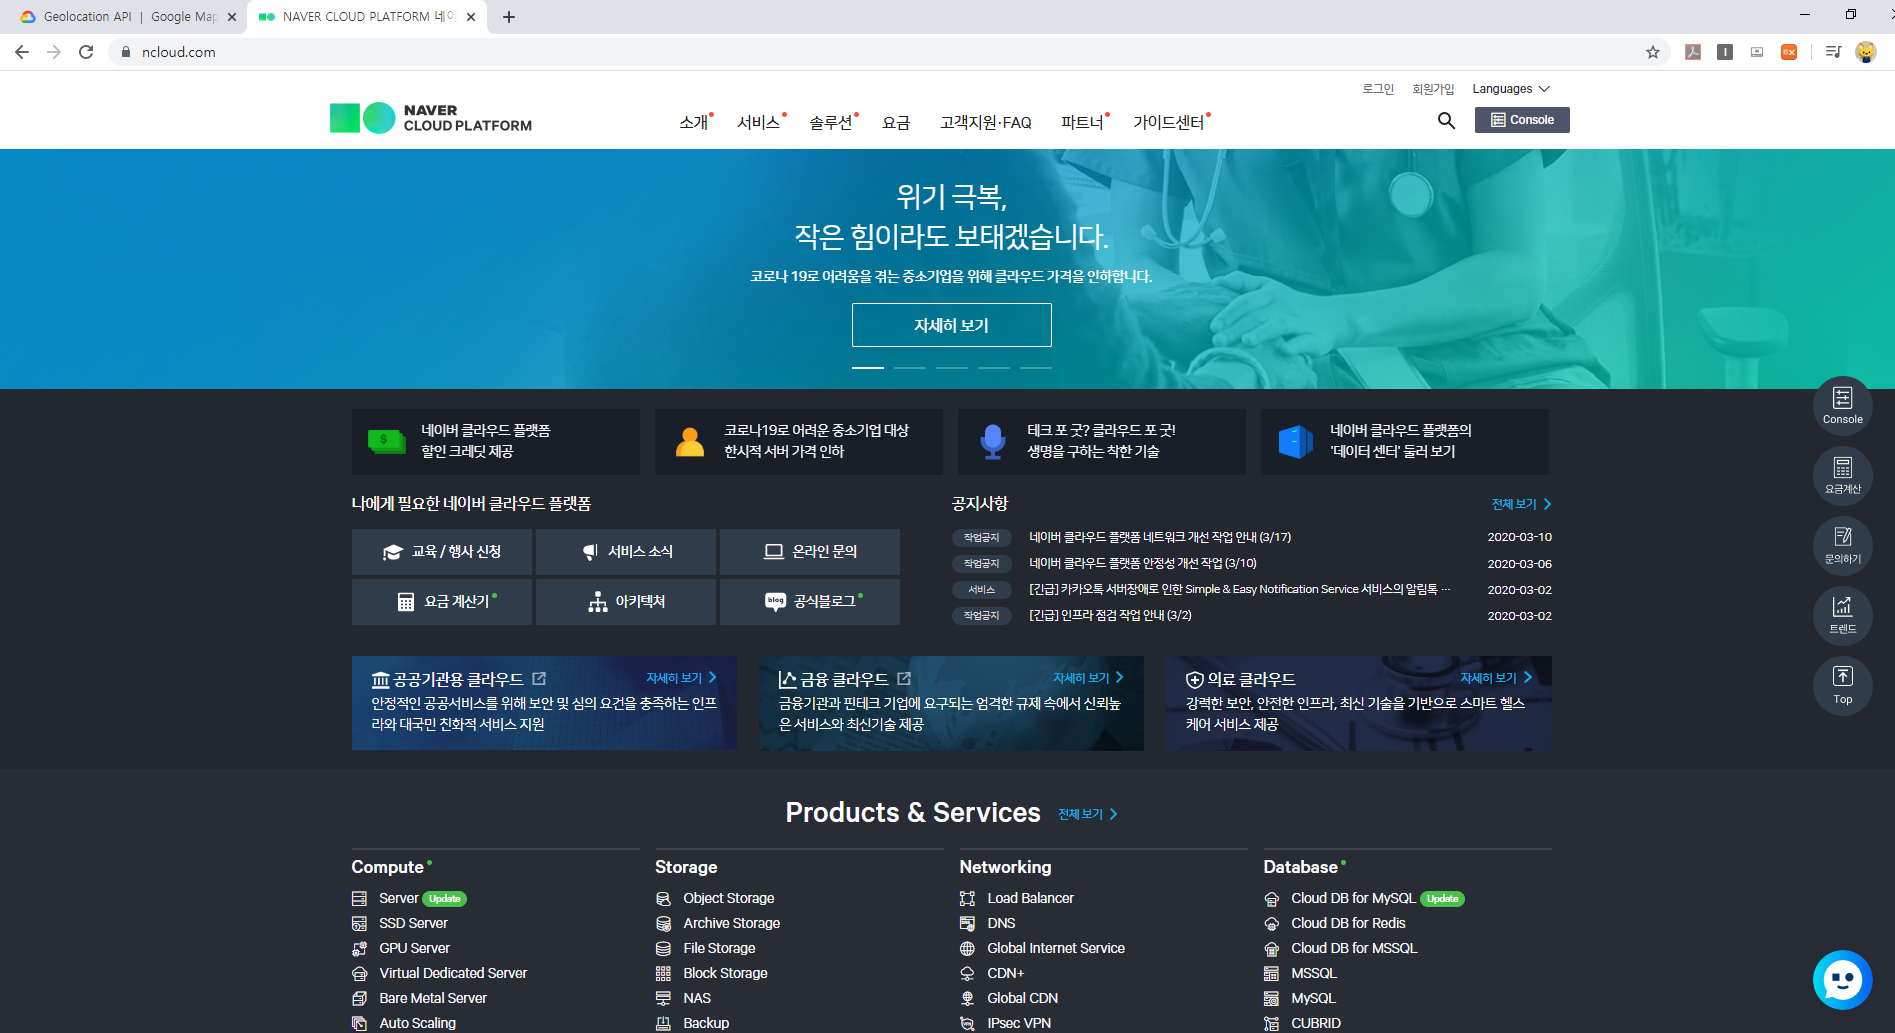Open the 트렌드 trend chart icon in the side menu
This screenshot has width=1895, height=1033.
pos(1842,615)
